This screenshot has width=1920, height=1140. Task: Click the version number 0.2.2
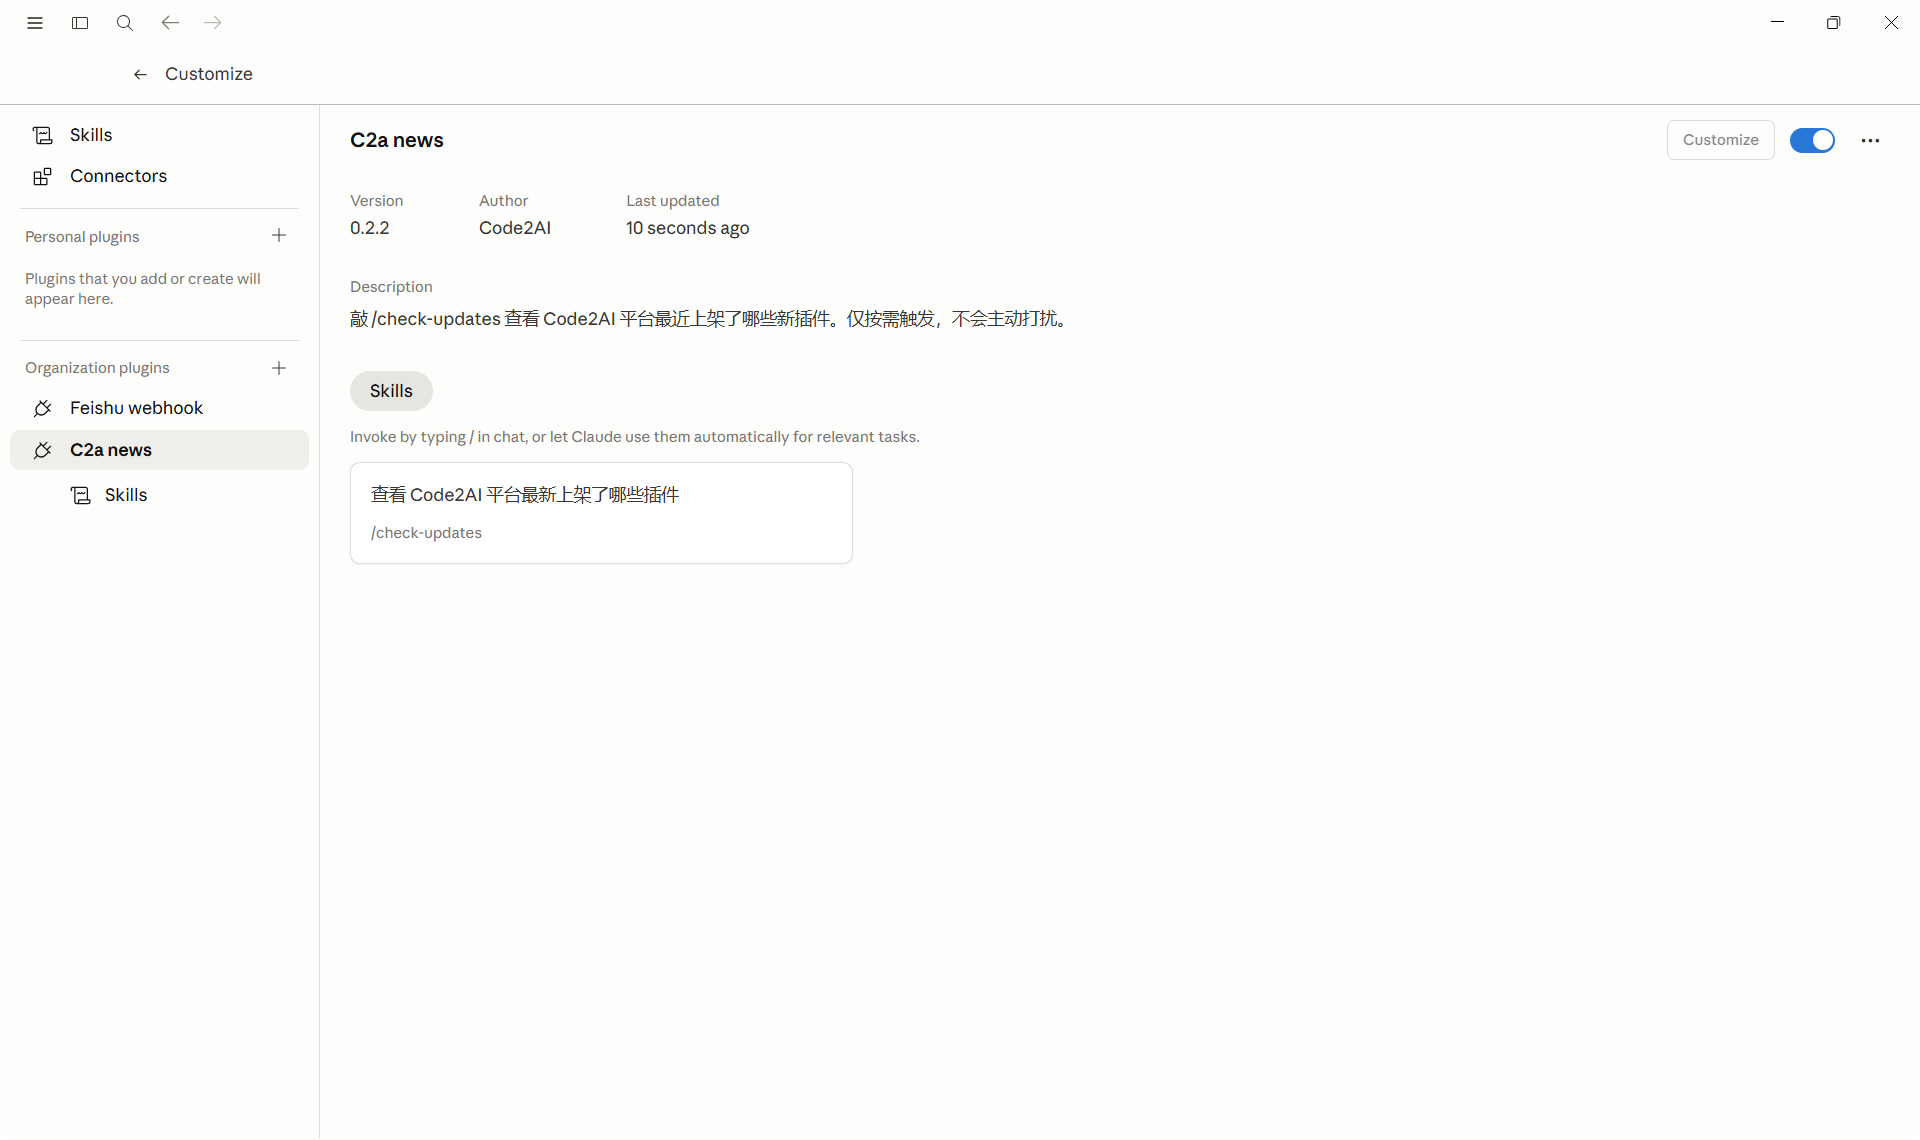pyautogui.click(x=370, y=228)
